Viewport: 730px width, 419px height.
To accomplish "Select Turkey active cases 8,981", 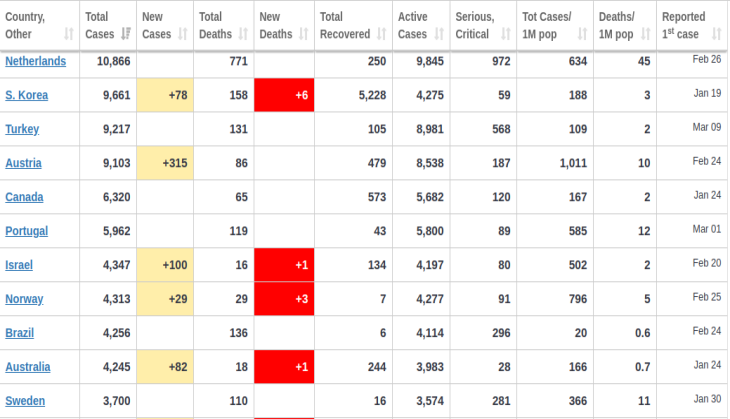I will tap(430, 129).
